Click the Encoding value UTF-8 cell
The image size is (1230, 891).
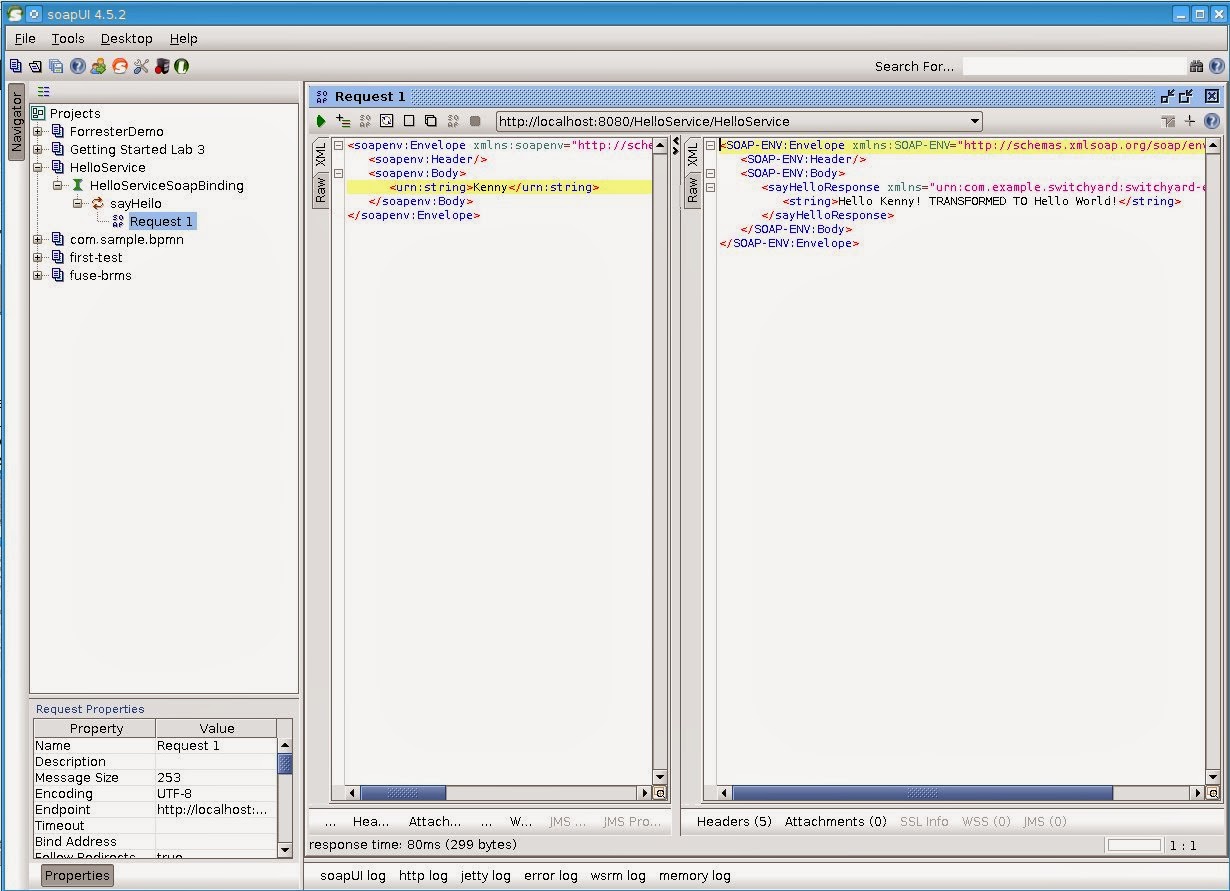[216, 793]
